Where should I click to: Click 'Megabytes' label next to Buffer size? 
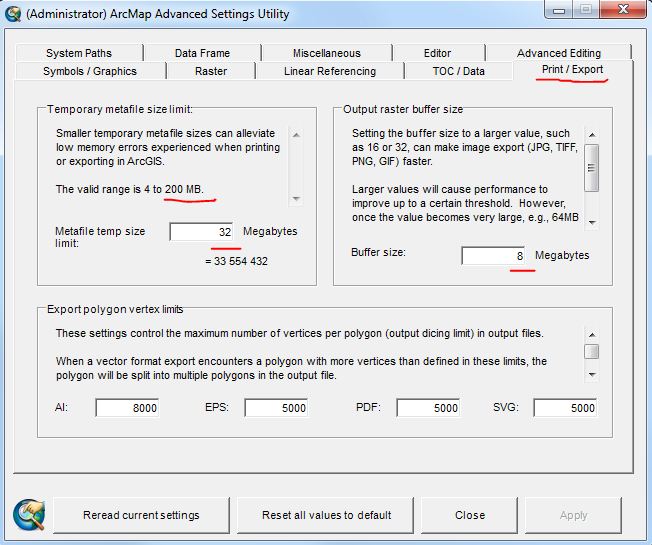pyautogui.click(x=562, y=255)
